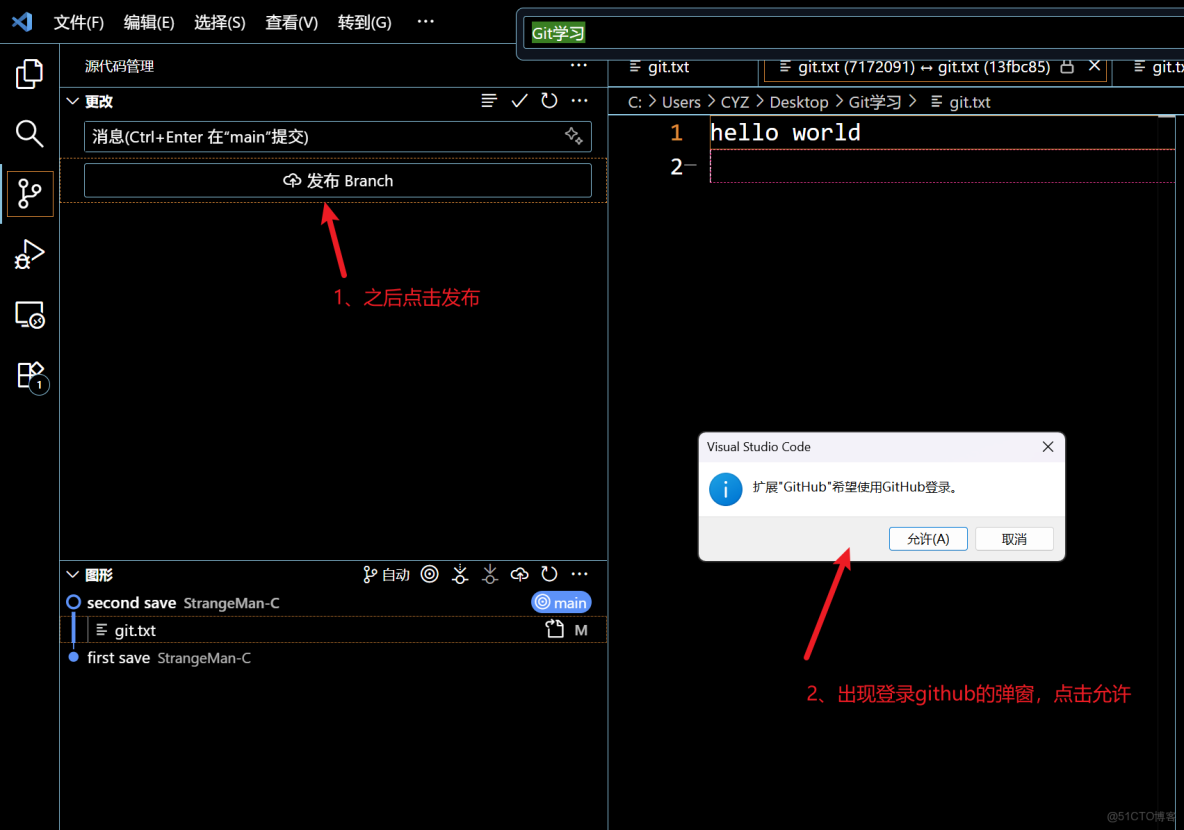Click the target icon to locate current commit
1184x830 pixels.
[430, 574]
